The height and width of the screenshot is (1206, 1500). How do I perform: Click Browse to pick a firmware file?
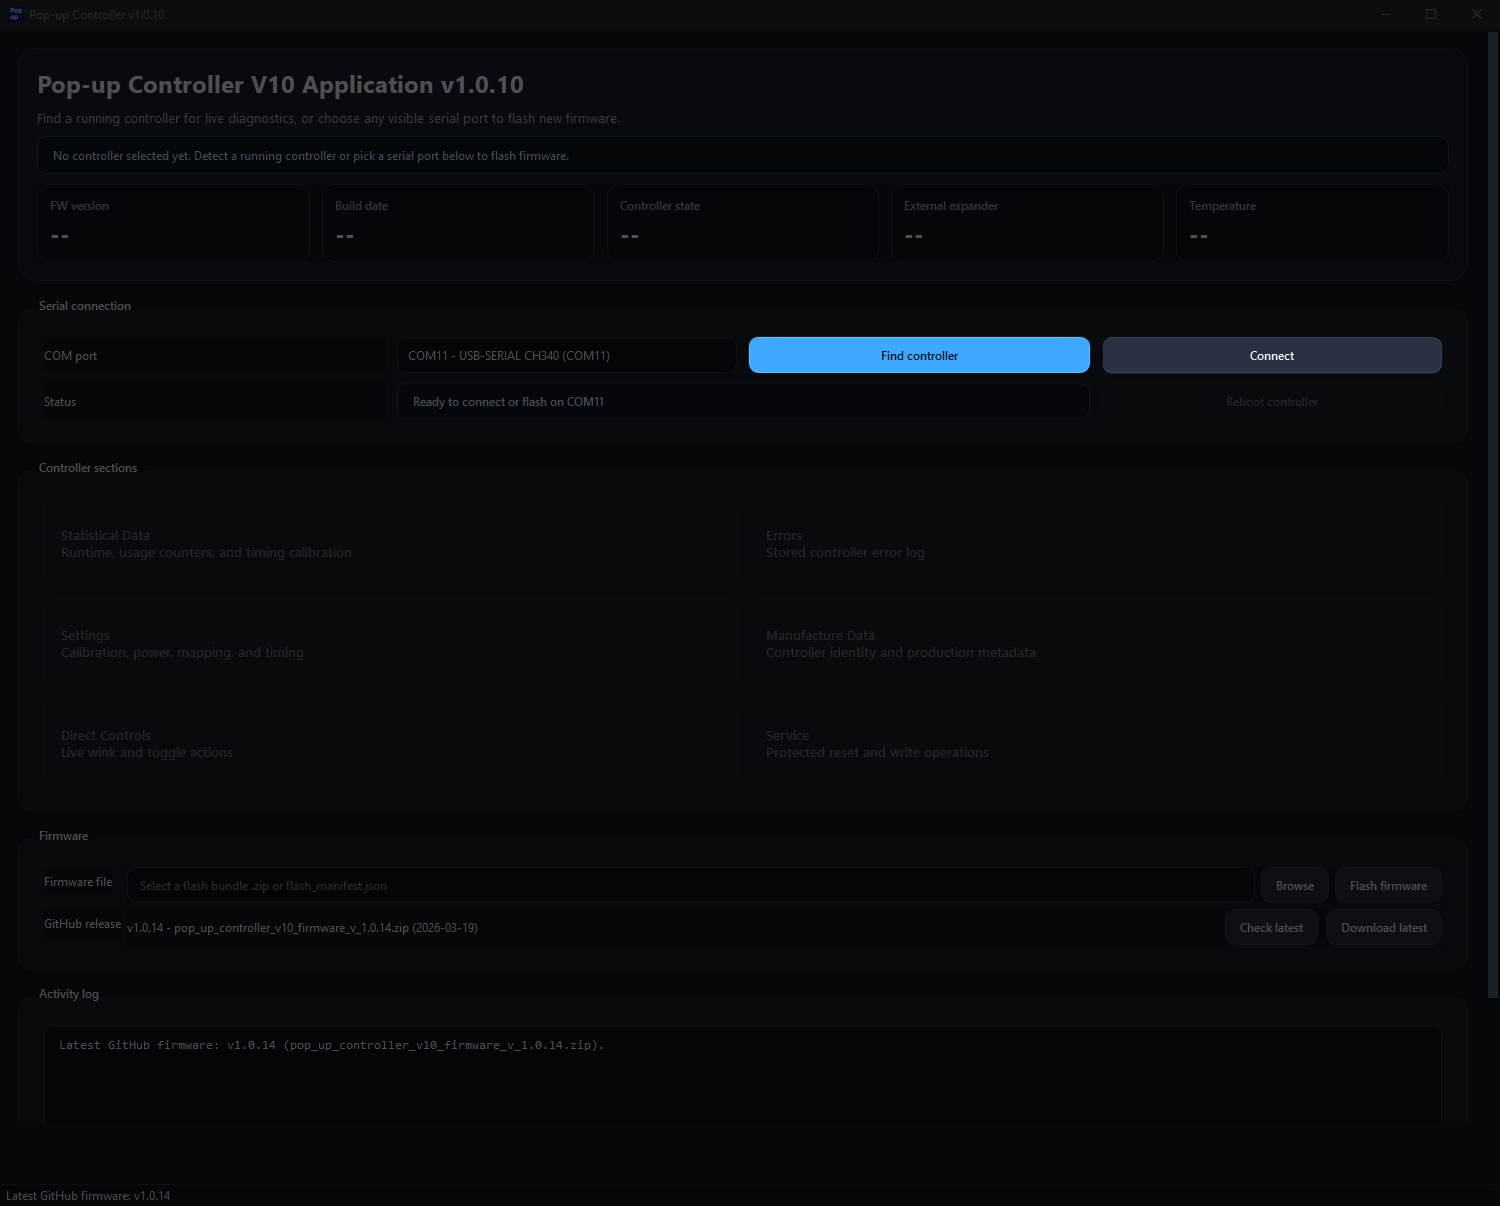pyautogui.click(x=1294, y=885)
